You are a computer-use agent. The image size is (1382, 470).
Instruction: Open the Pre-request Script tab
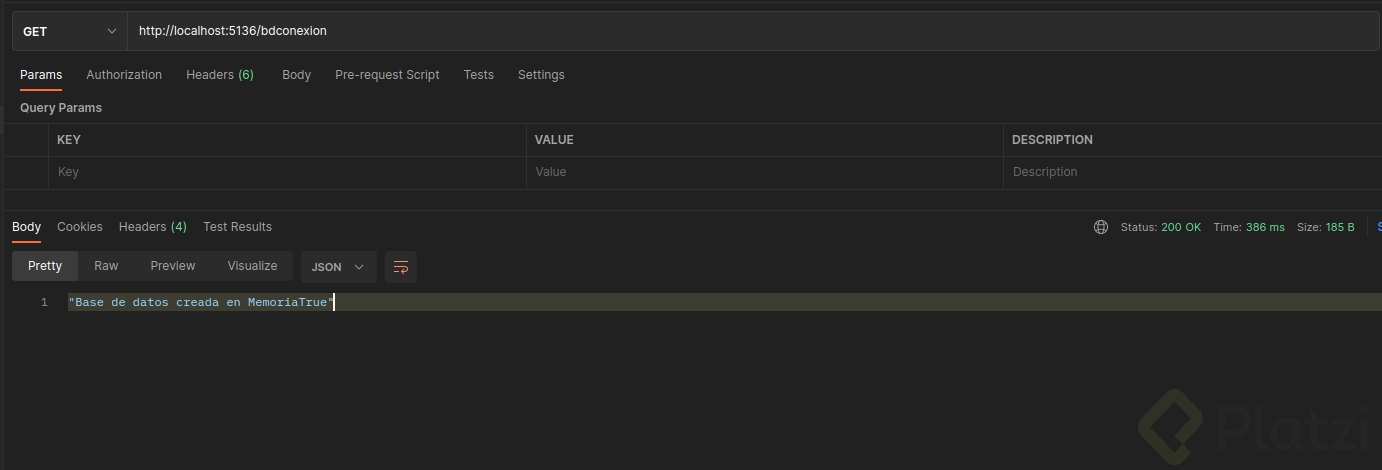387,75
